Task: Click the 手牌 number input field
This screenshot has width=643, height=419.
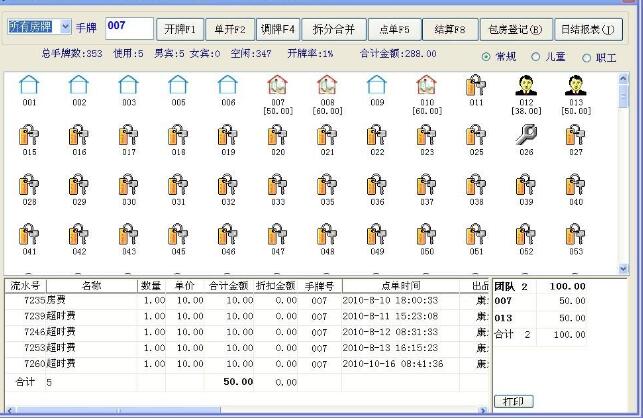Action: pos(129,27)
